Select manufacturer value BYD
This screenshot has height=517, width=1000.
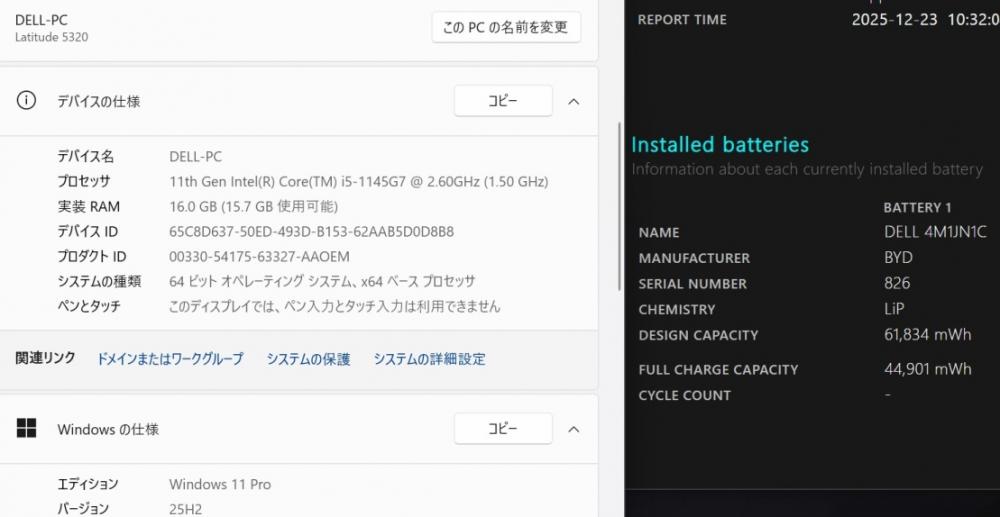(x=898, y=258)
